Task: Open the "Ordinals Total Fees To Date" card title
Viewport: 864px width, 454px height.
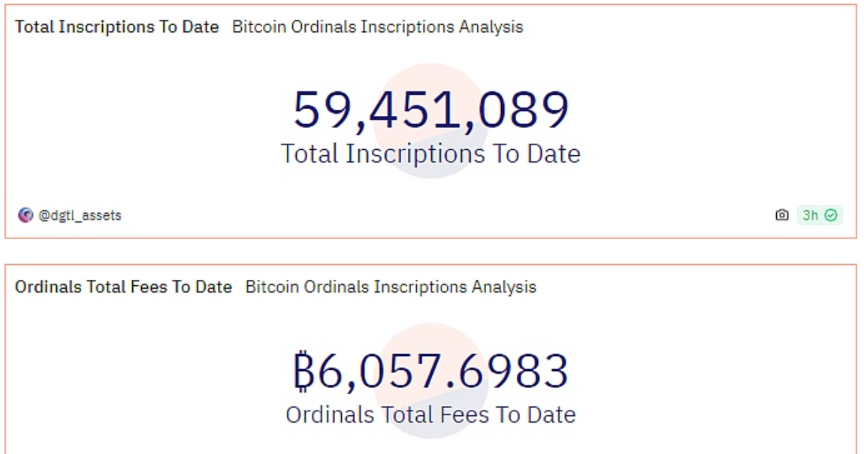Action: (x=123, y=287)
